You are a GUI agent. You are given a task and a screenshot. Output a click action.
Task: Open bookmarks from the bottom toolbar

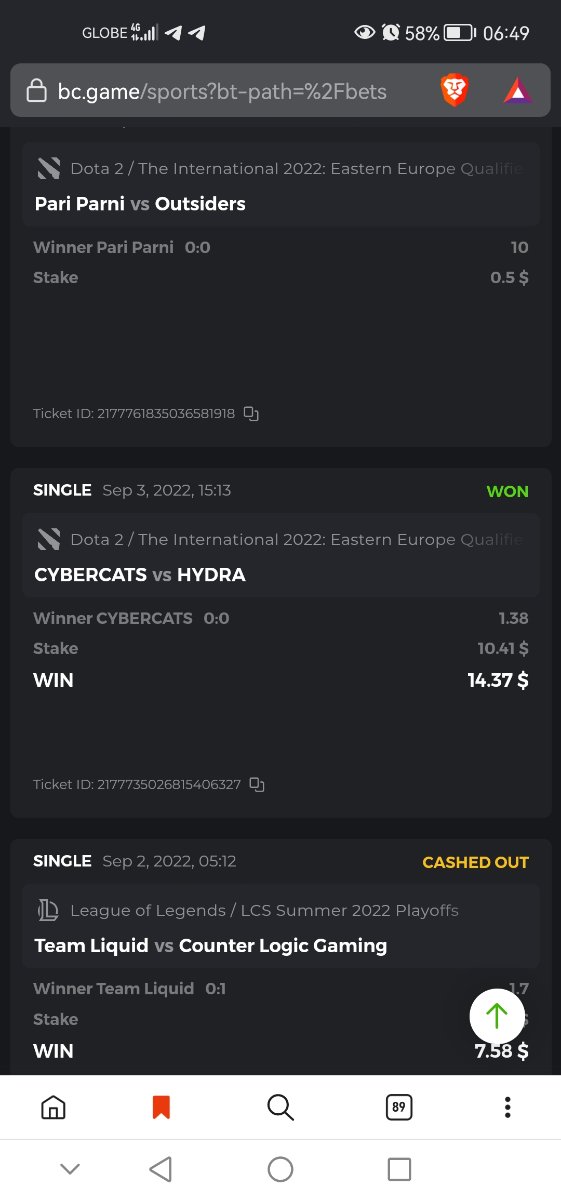point(161,1107)
